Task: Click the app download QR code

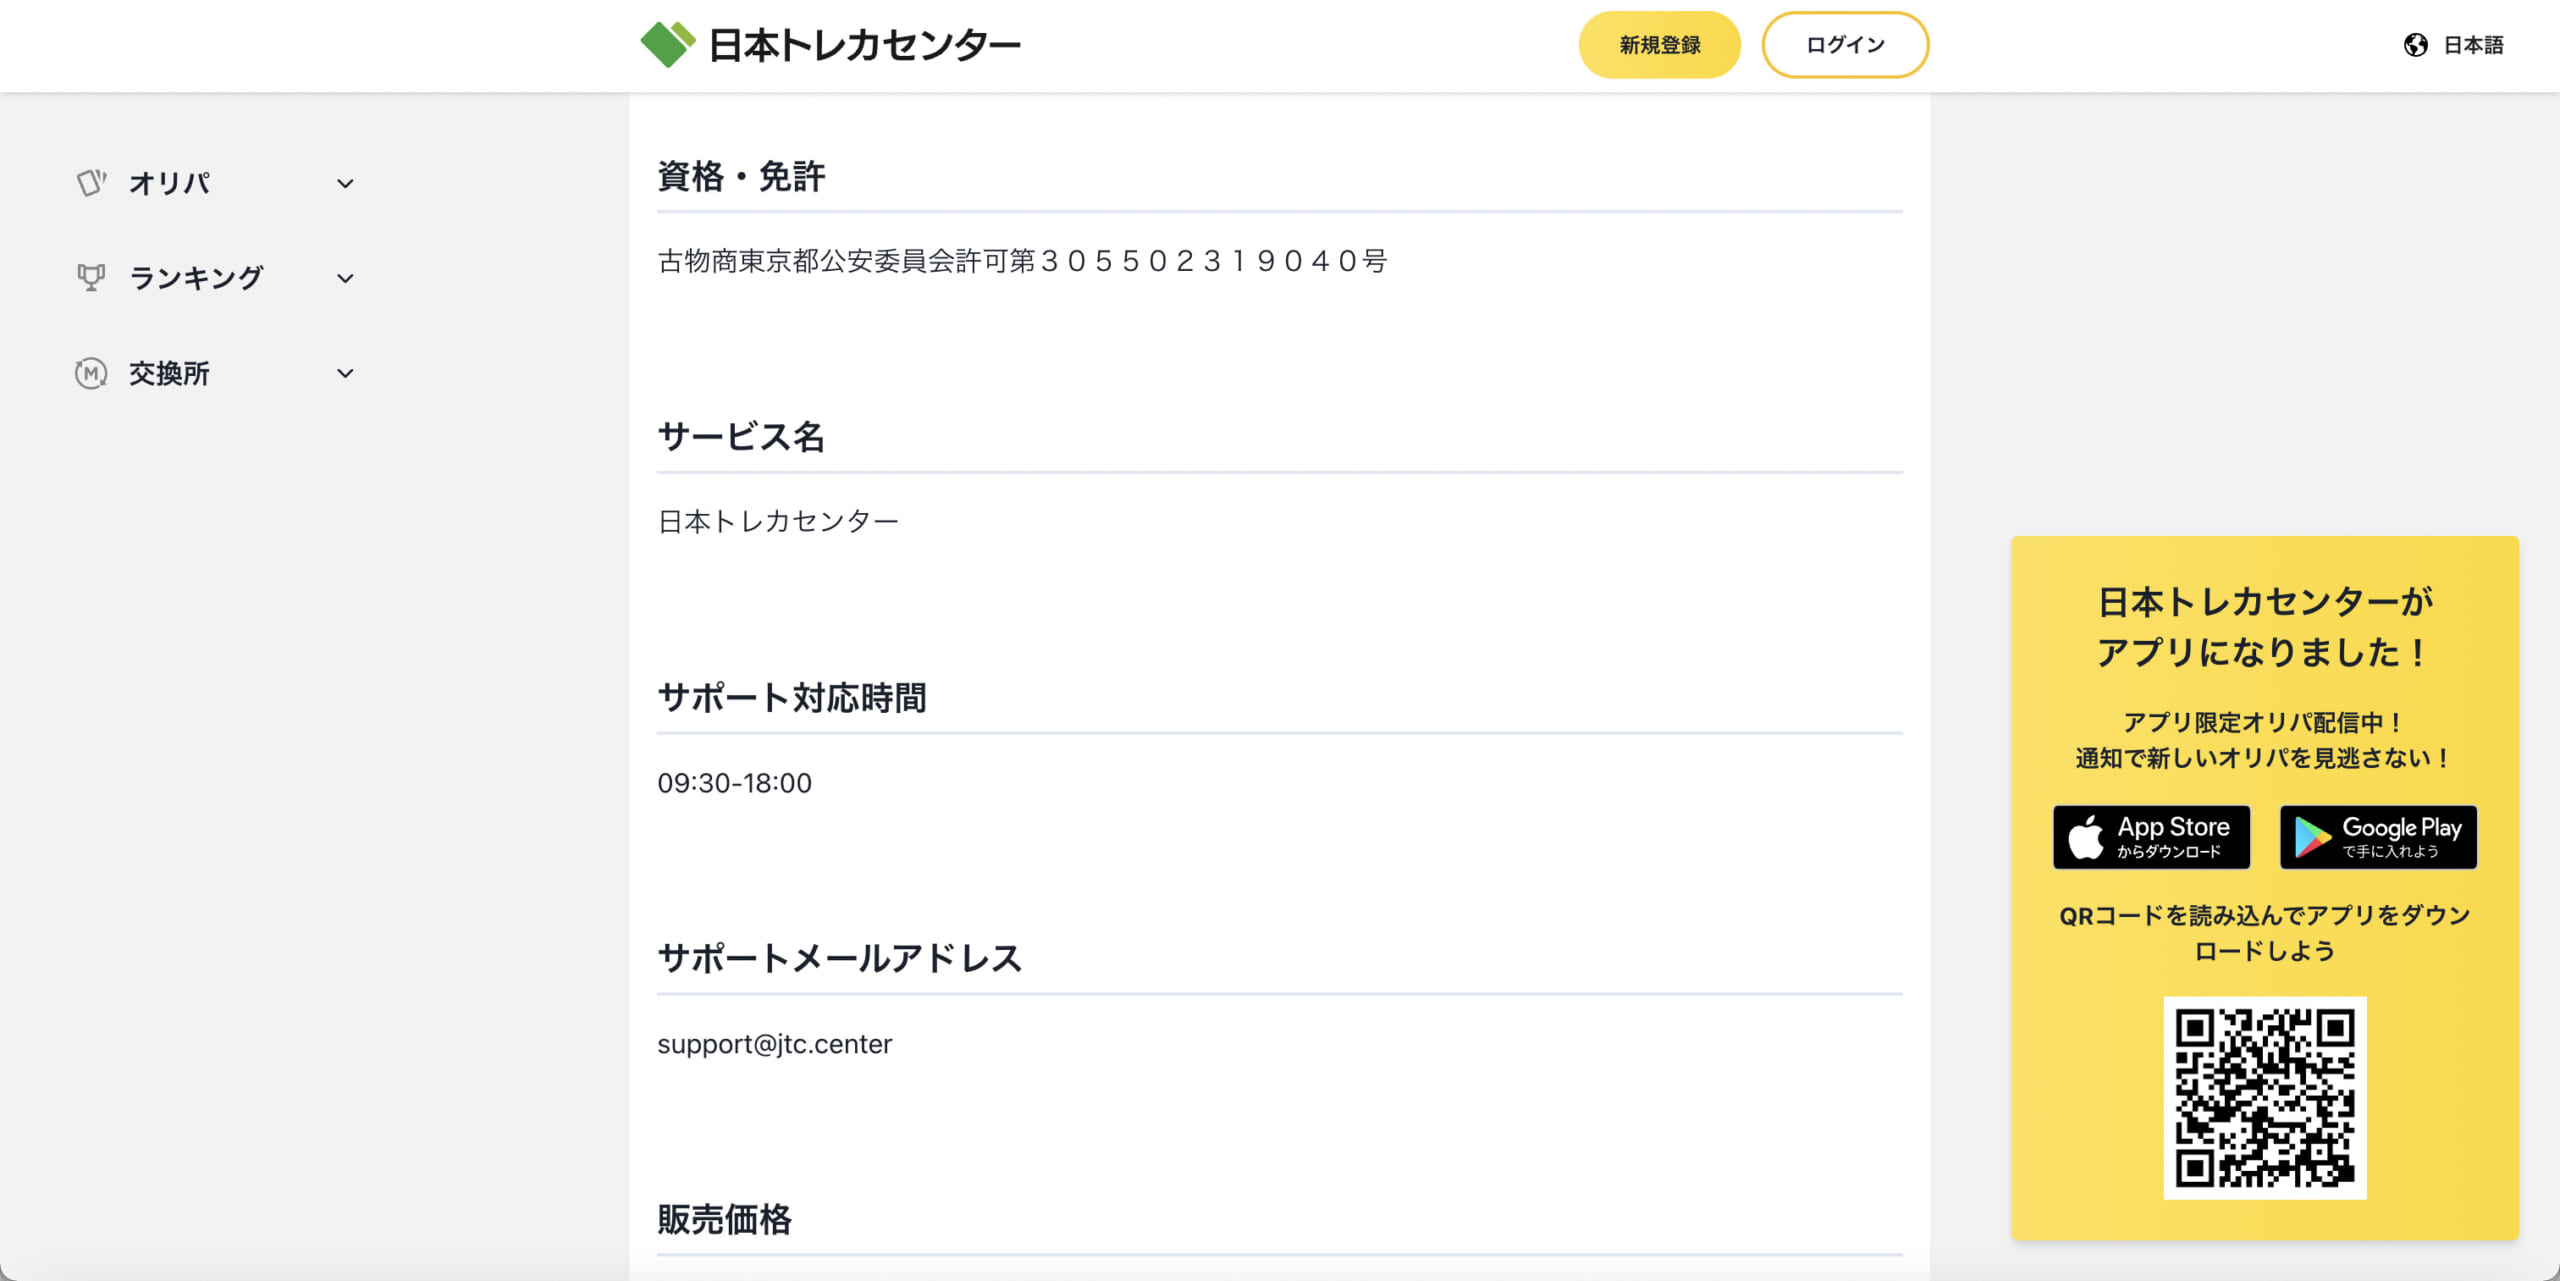Action: [x=2265, y=1098]
